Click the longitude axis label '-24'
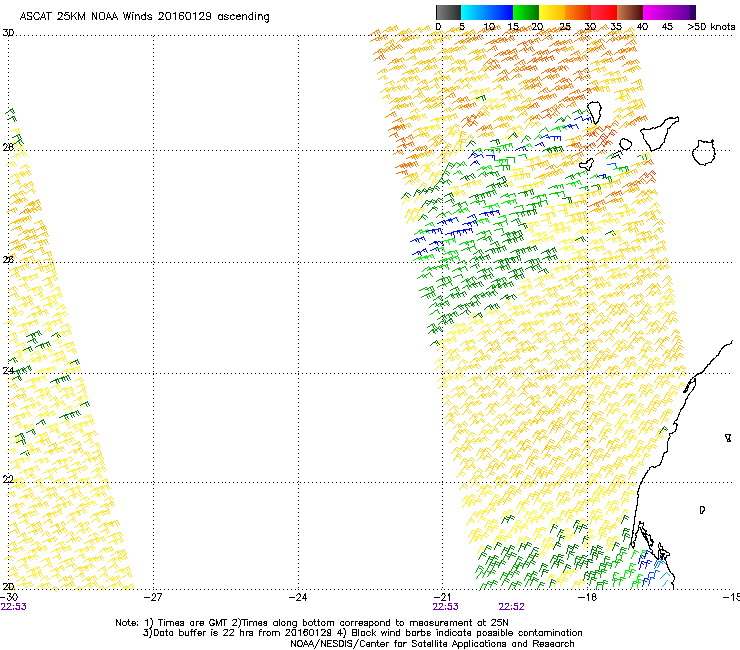This screenshot has width=740, height=650. pyautogui.click(x=298, y=597)
